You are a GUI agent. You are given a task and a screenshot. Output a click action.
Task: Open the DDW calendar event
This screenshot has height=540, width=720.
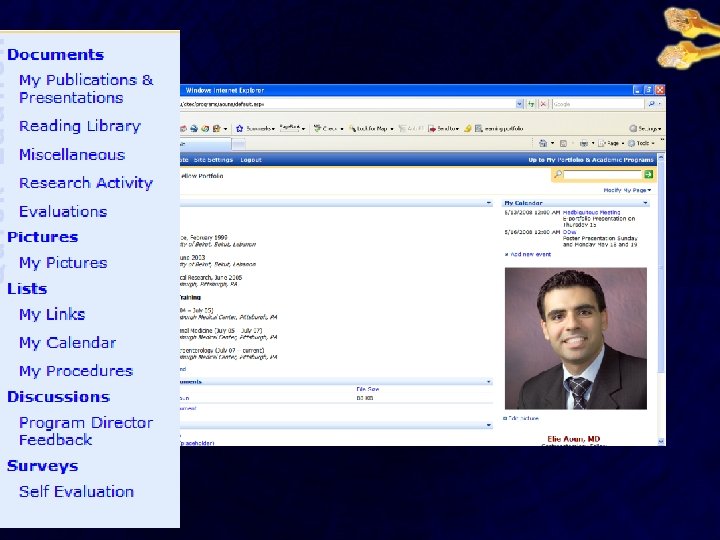point(569,232)
